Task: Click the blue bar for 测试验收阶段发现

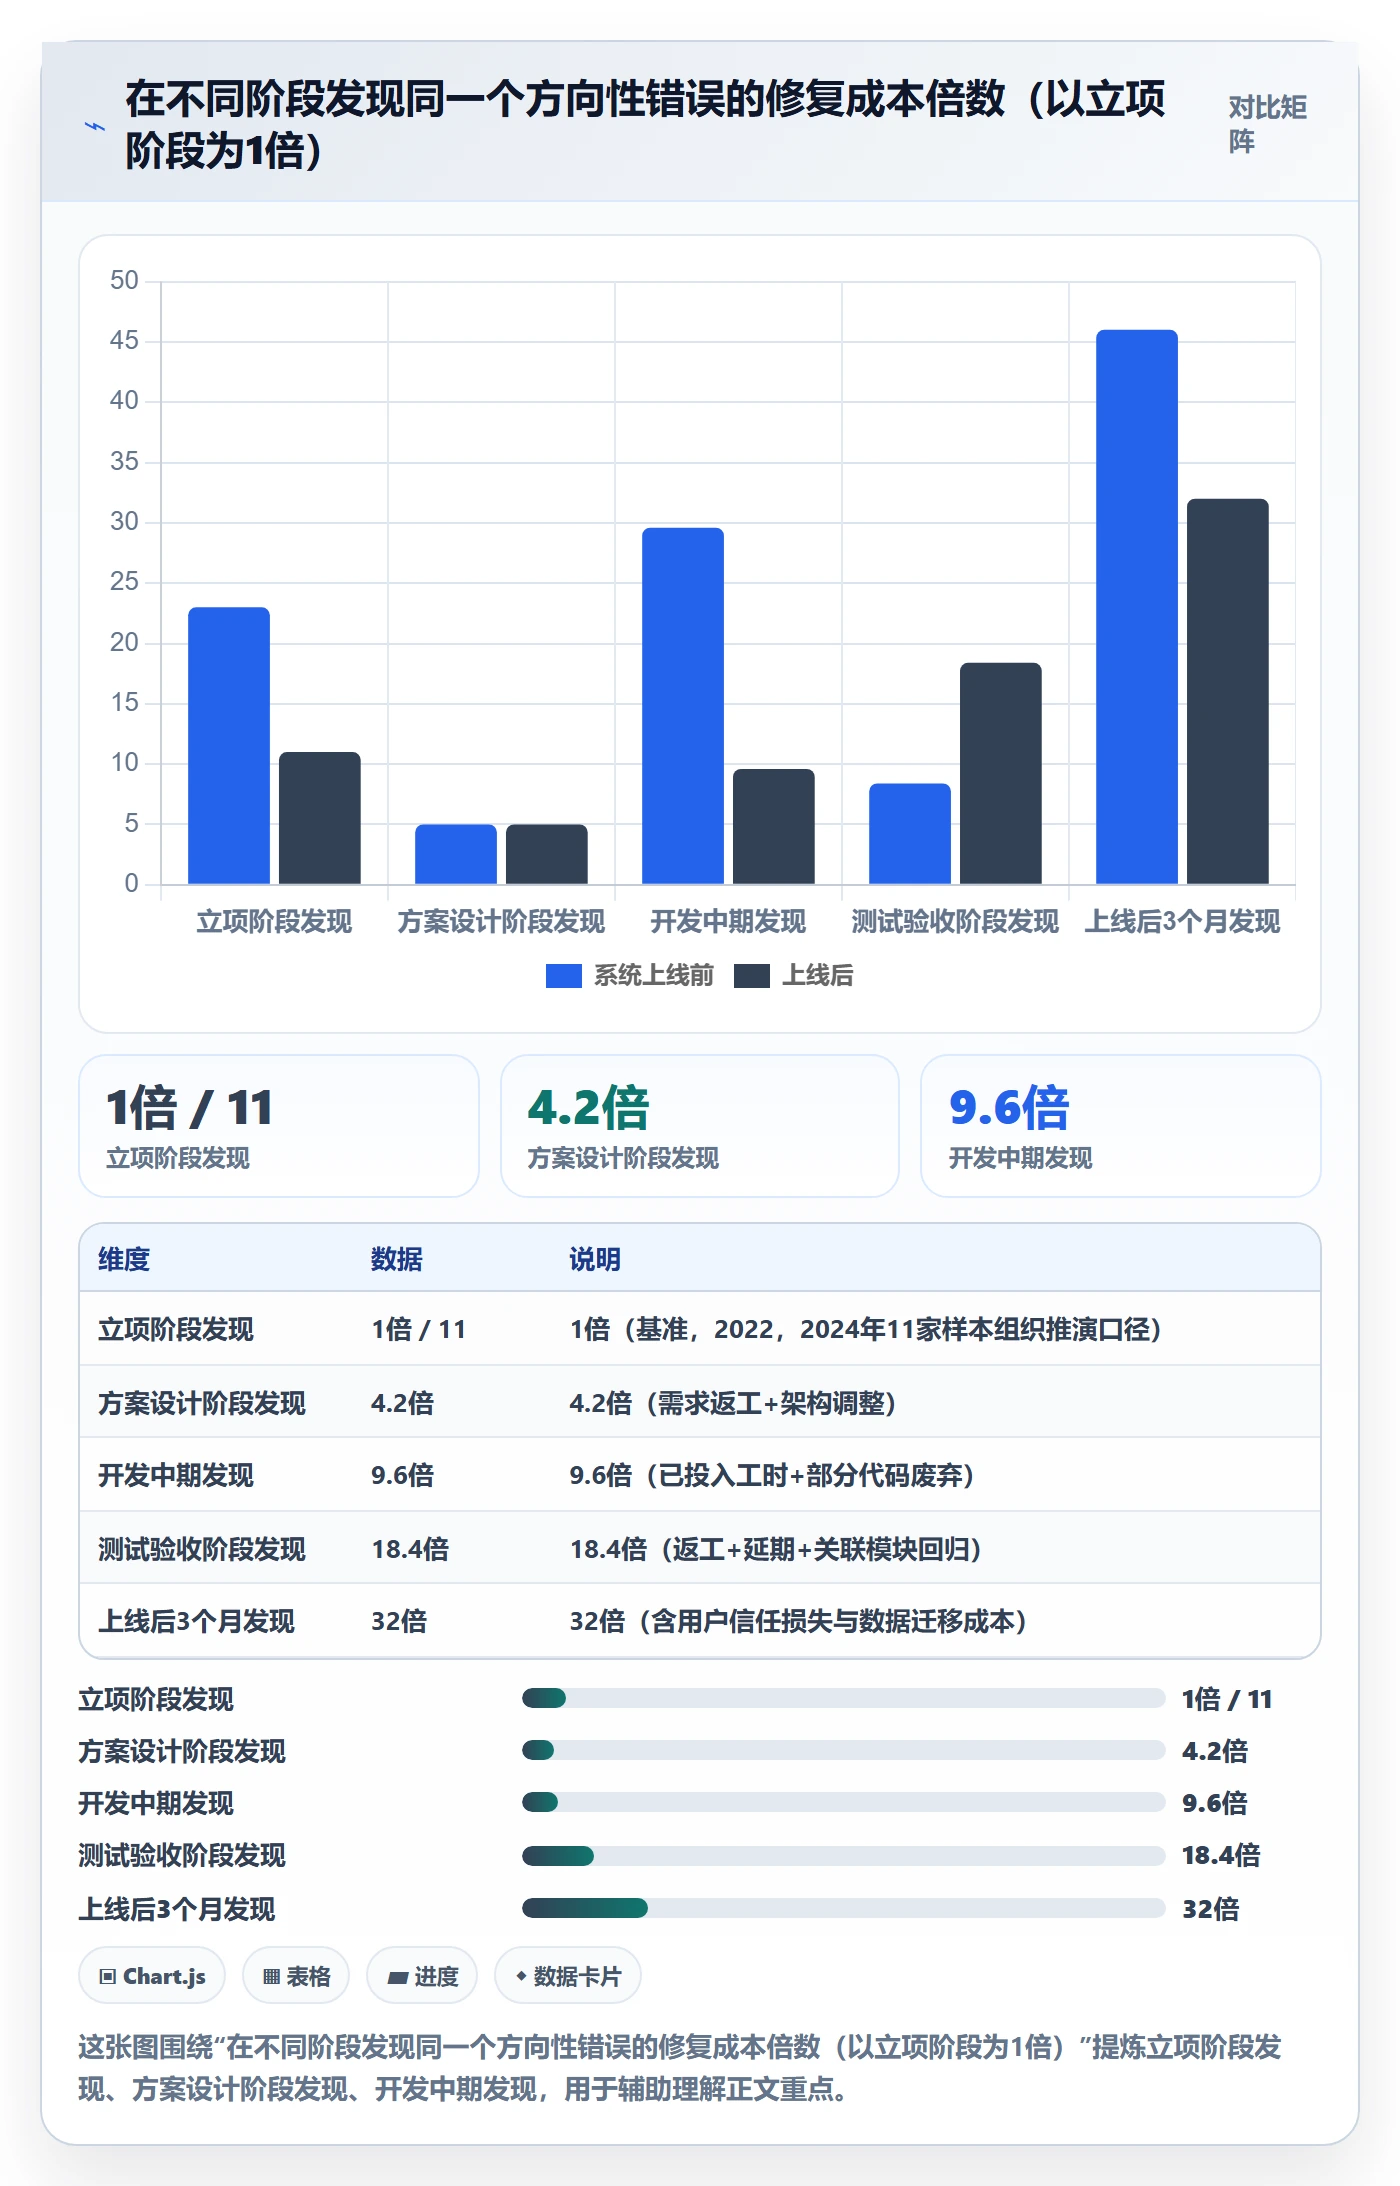Action: point(910,834)
